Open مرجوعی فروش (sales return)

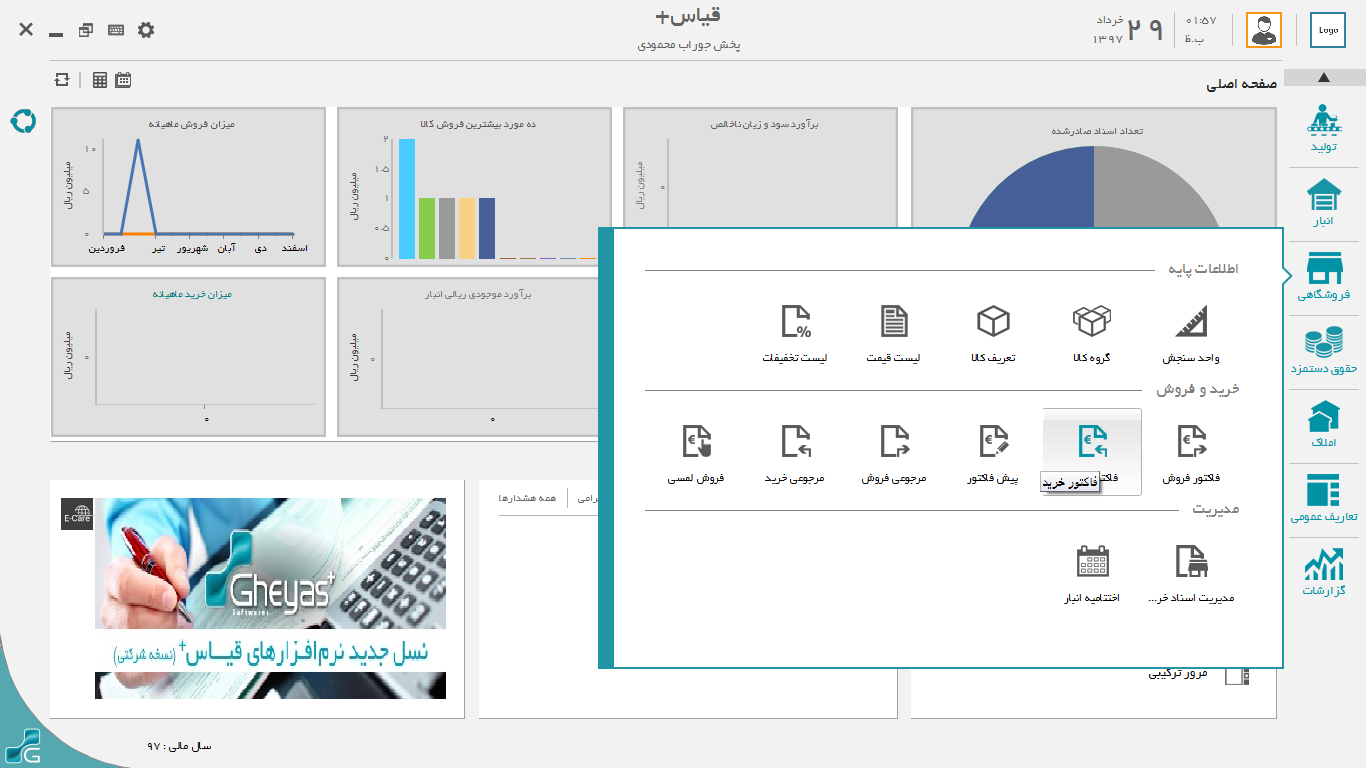894,450
